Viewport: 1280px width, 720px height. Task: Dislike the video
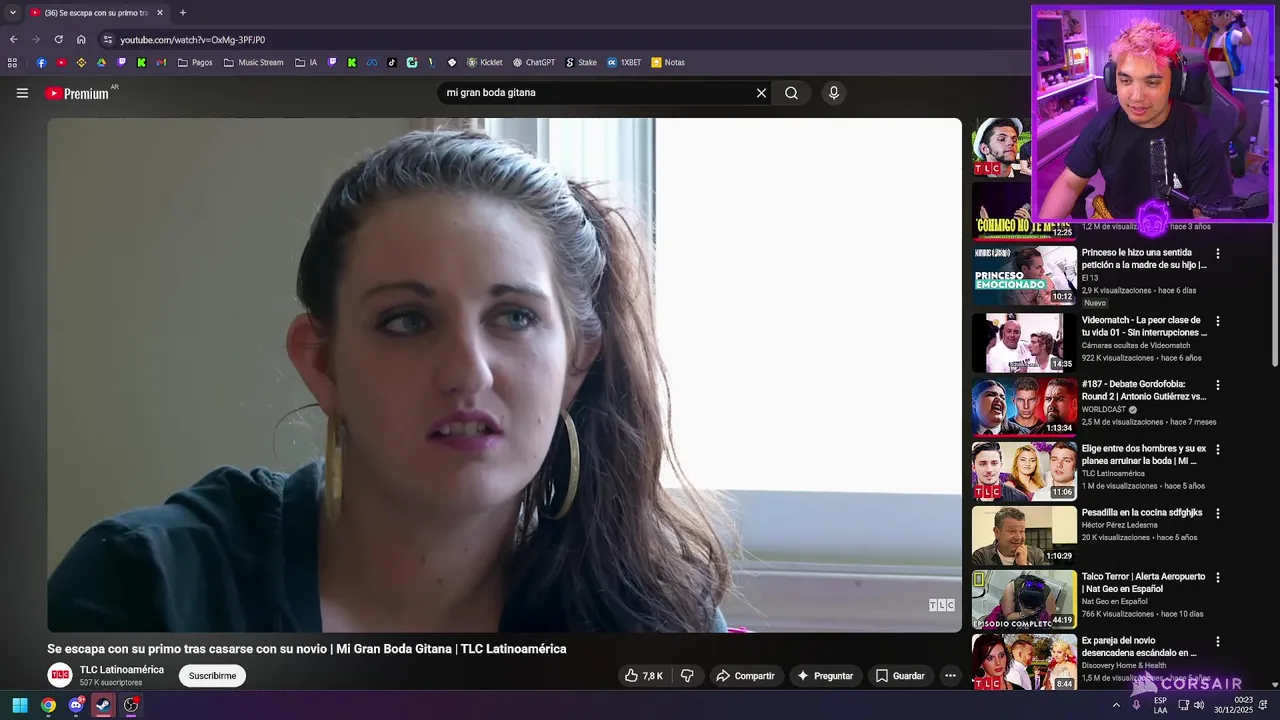coord(687,676)
